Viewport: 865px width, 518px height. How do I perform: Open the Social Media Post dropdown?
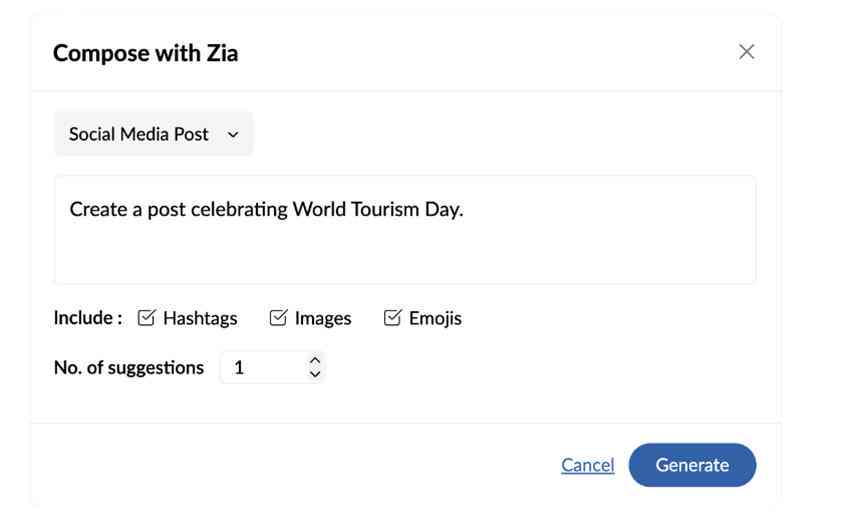[153, 134]
